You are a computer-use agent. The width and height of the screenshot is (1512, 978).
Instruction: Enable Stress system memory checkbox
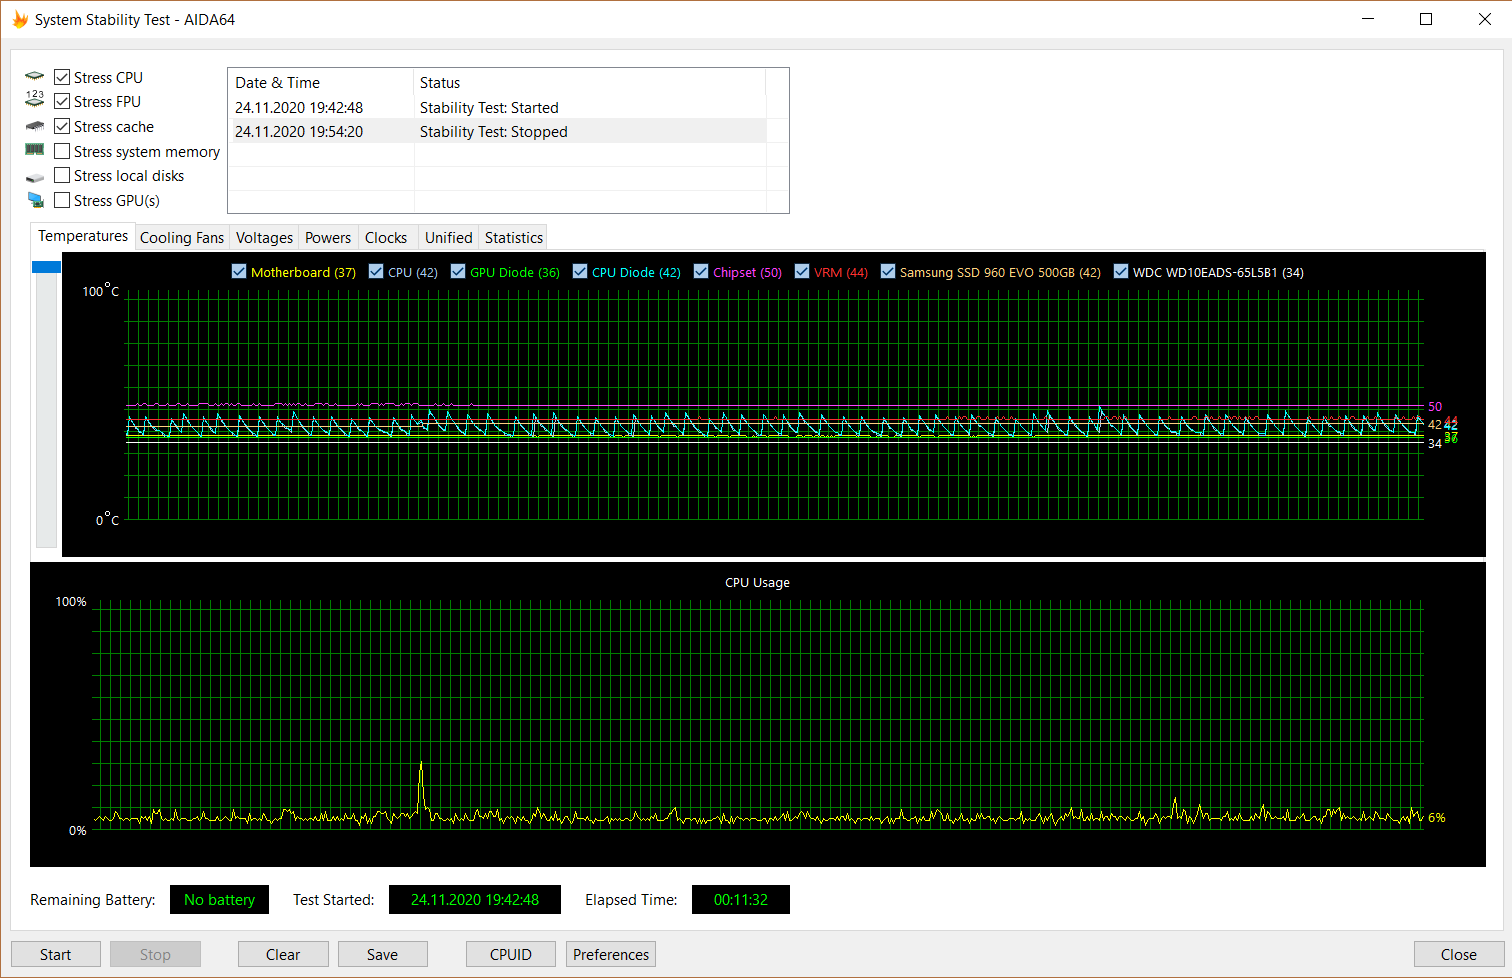click(x=62, y=151)
